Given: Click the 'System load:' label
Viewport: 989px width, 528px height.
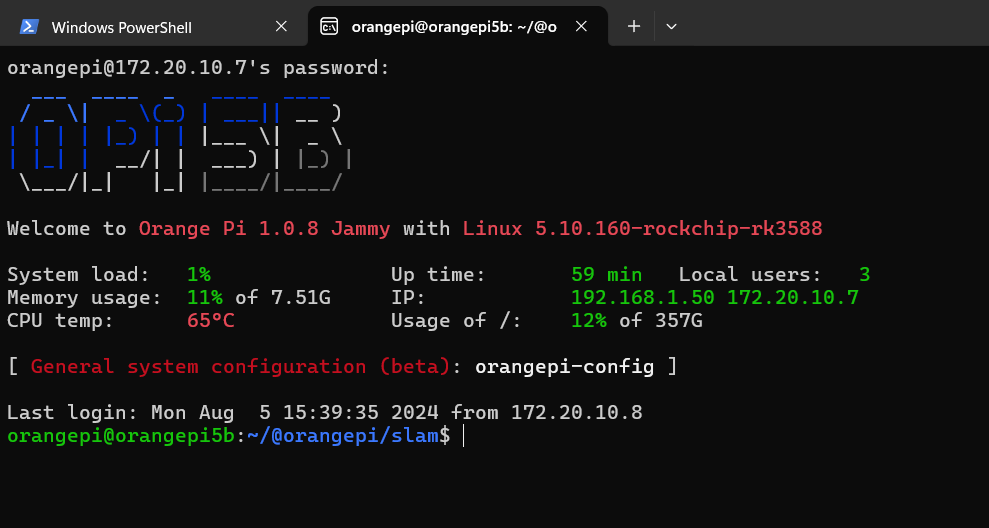Looking at the screenshot, I should 79,274.
